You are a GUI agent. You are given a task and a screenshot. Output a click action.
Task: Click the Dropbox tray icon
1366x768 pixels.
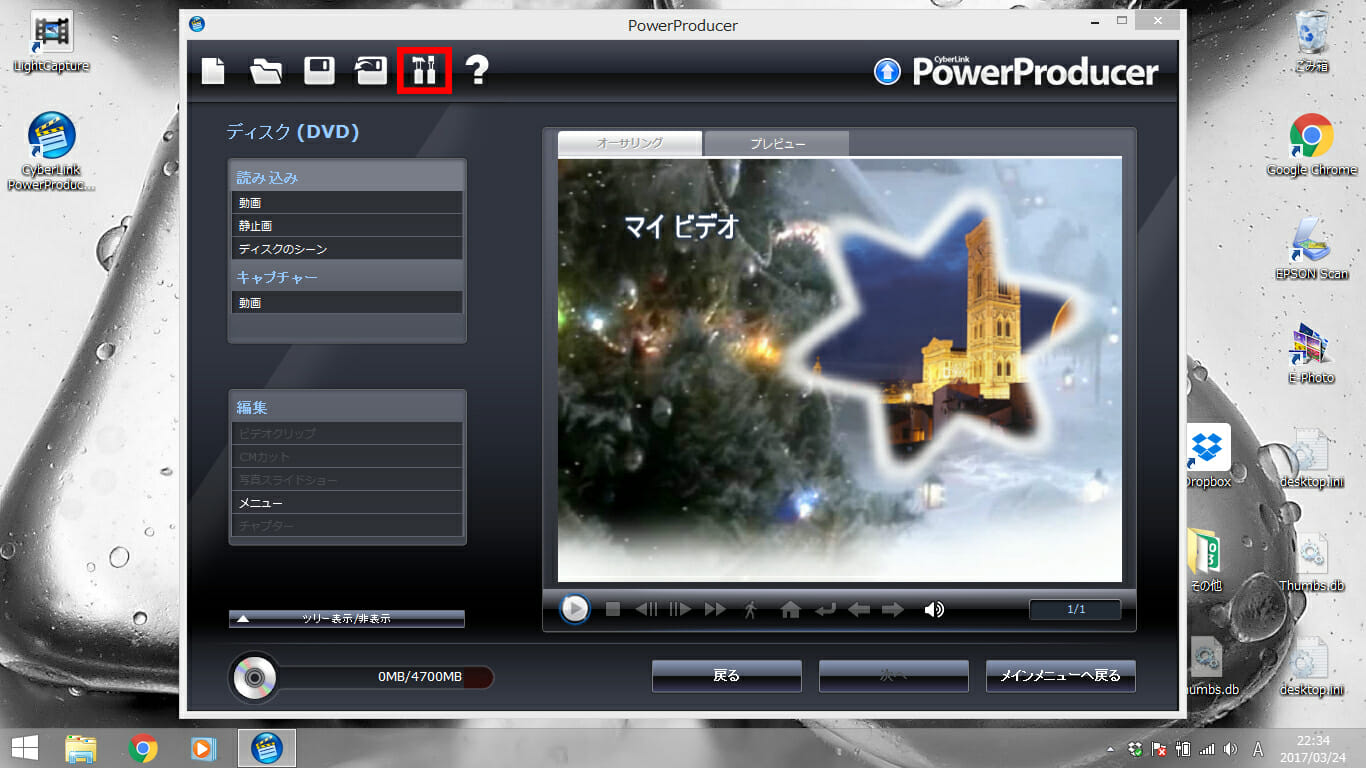[x=1135, y=749]
